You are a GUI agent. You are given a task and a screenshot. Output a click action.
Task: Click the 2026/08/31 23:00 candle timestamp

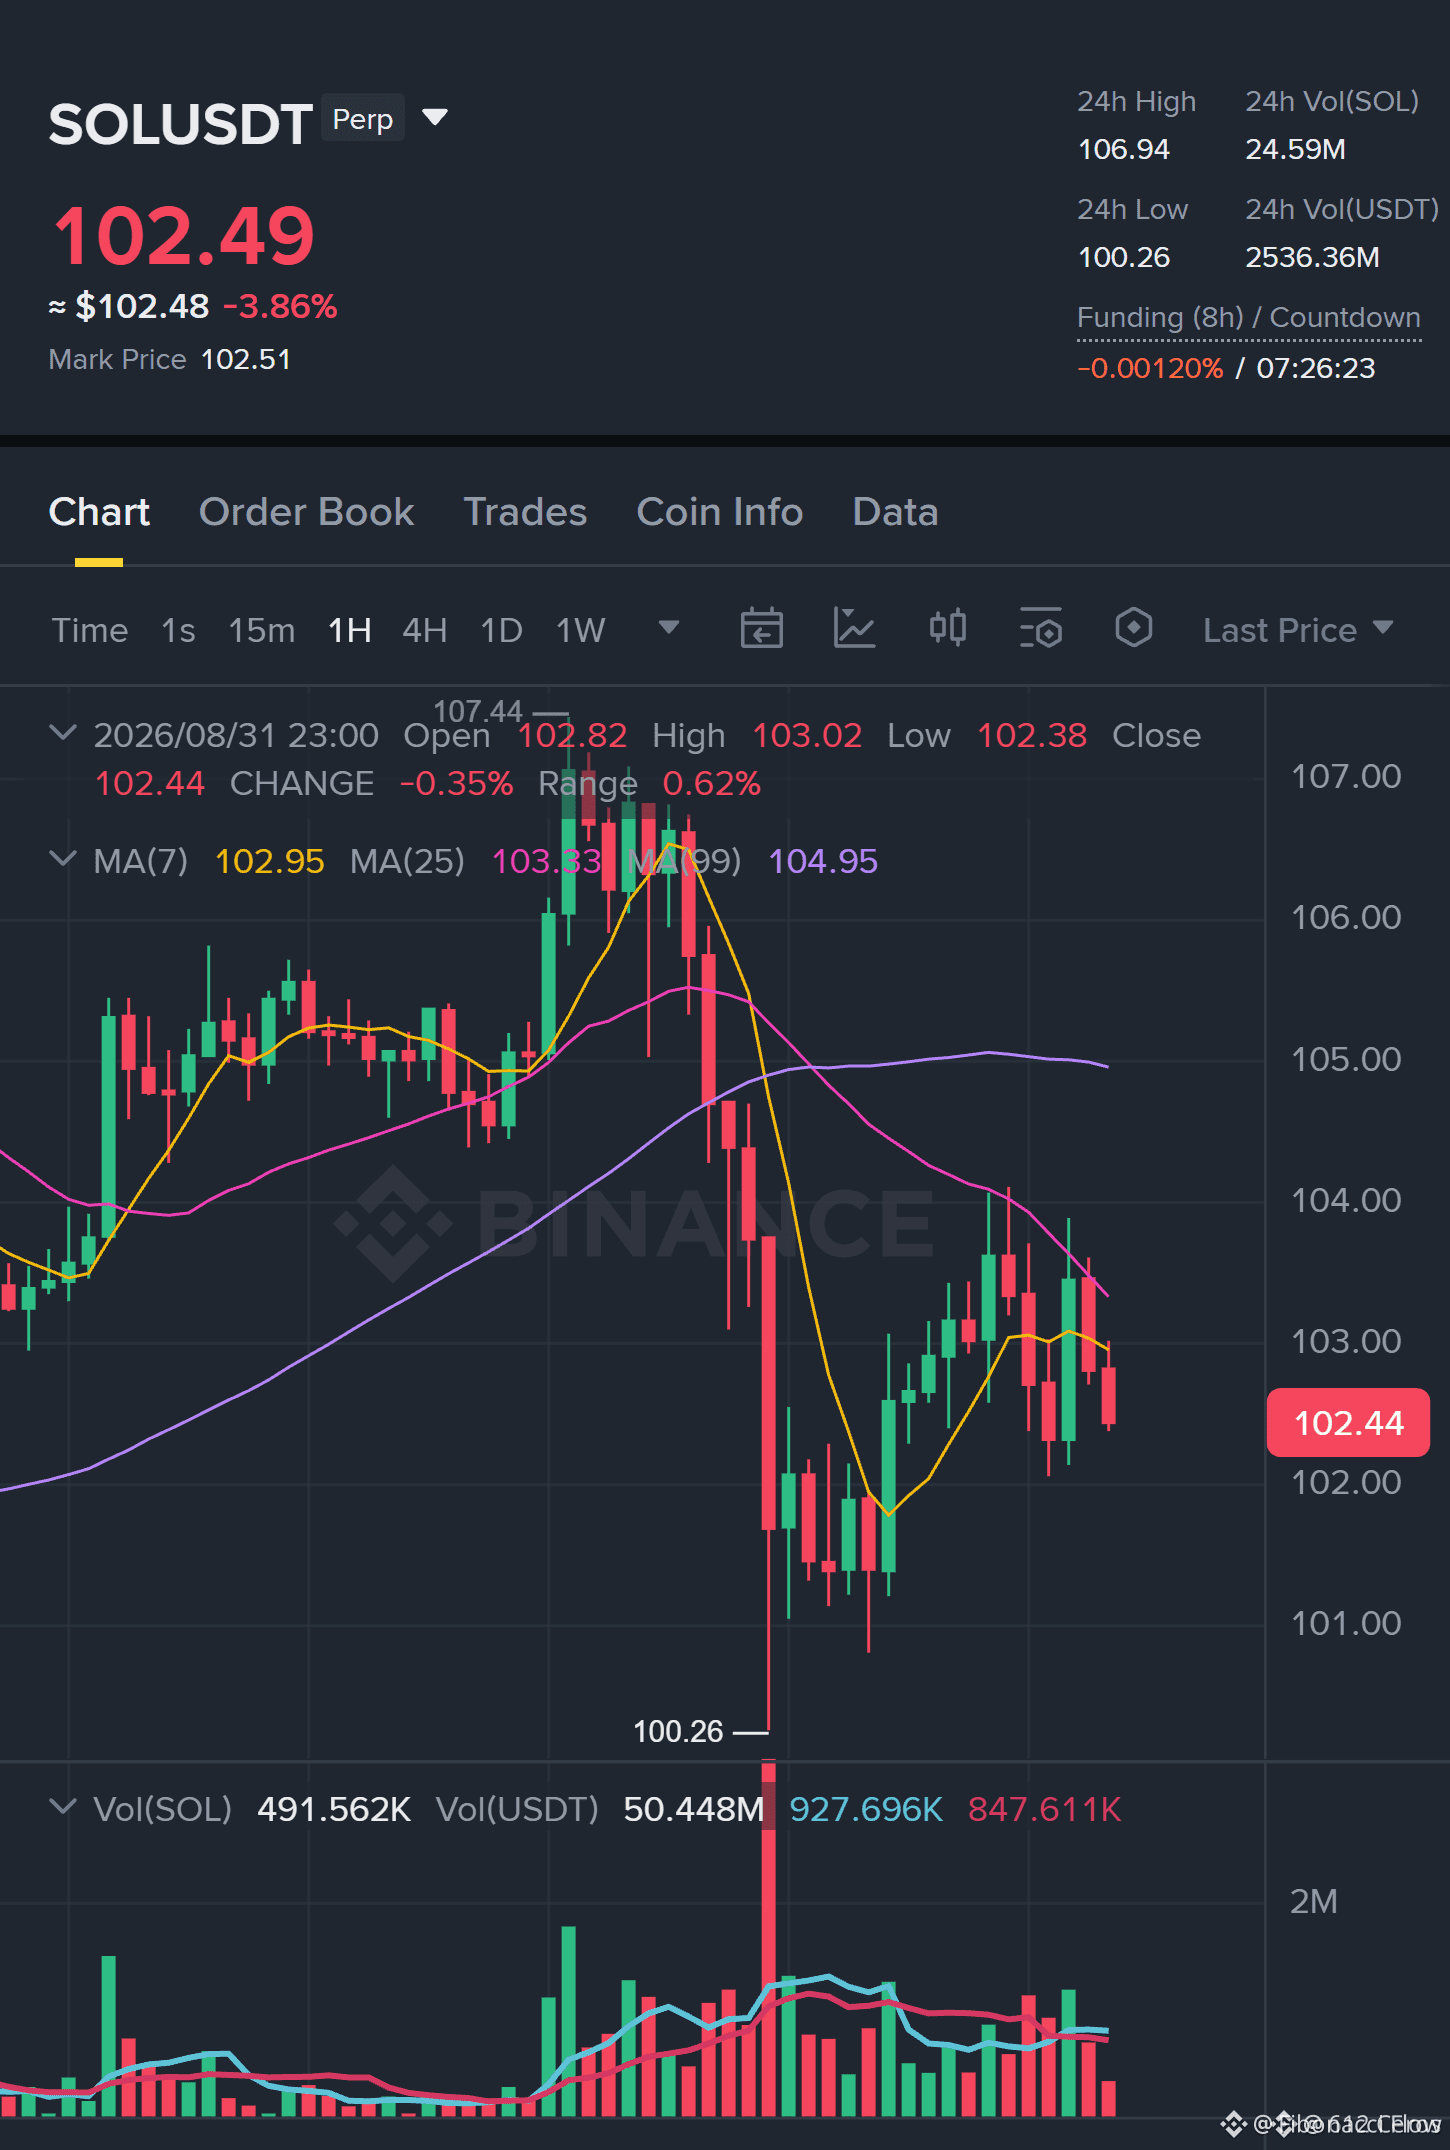(x=236, y=735)
